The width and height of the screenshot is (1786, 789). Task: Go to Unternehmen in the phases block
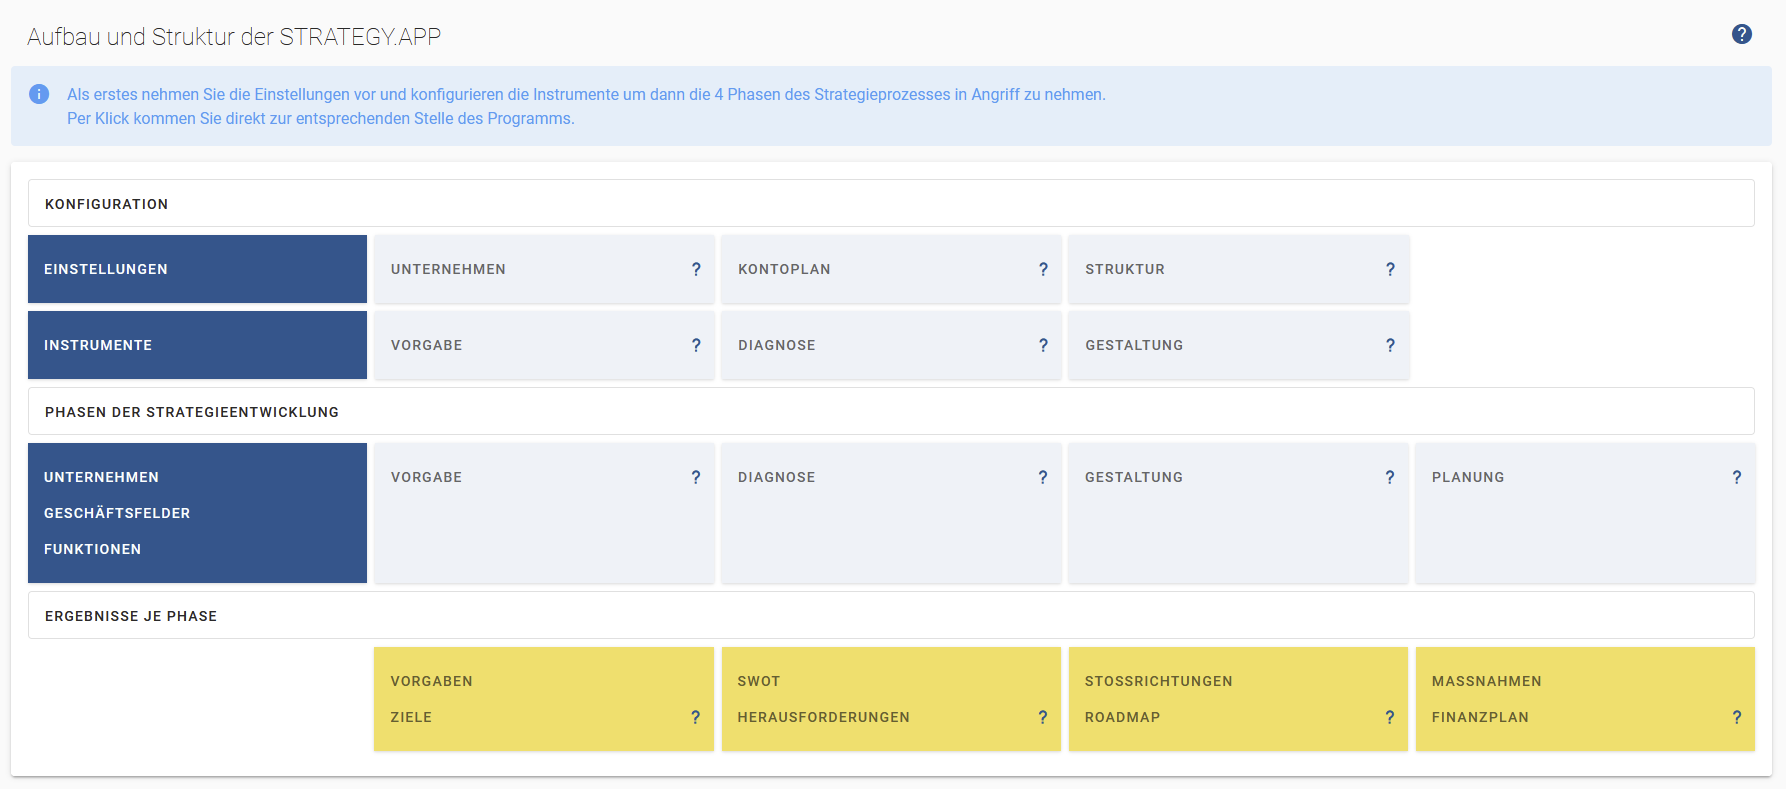point(101,477)
